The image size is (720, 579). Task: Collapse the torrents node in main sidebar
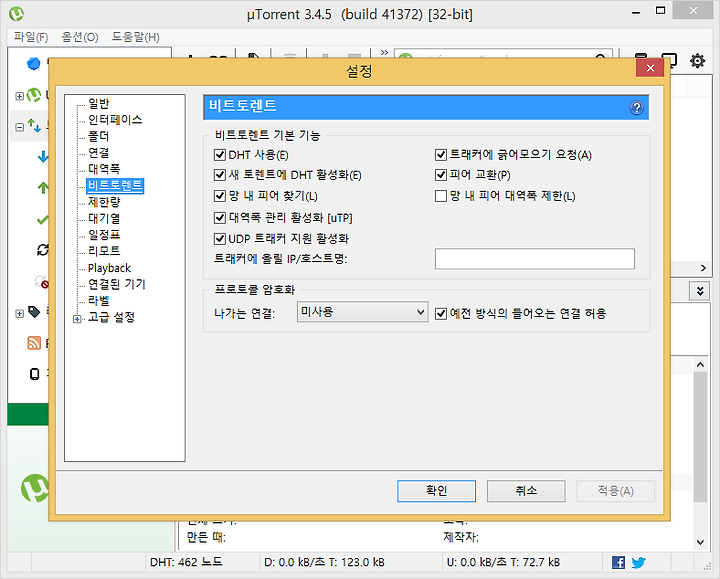(x=19, y=127)
